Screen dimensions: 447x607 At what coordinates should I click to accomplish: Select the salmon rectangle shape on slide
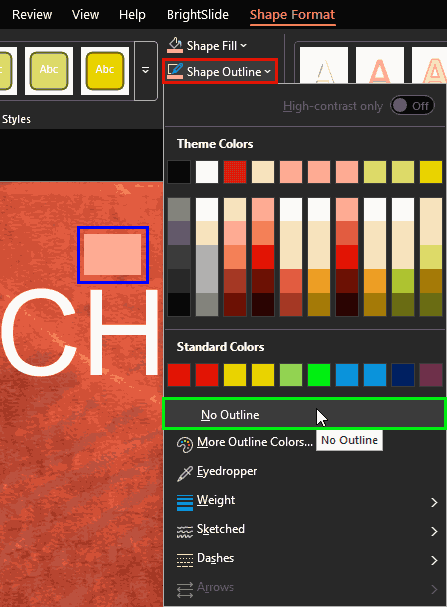coord(113,254)
